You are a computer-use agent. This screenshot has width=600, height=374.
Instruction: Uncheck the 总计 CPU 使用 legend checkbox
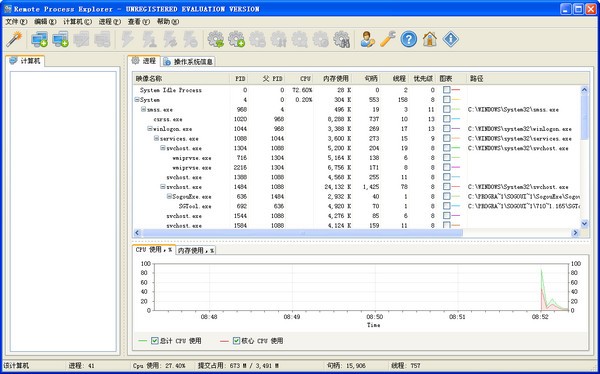155,341
